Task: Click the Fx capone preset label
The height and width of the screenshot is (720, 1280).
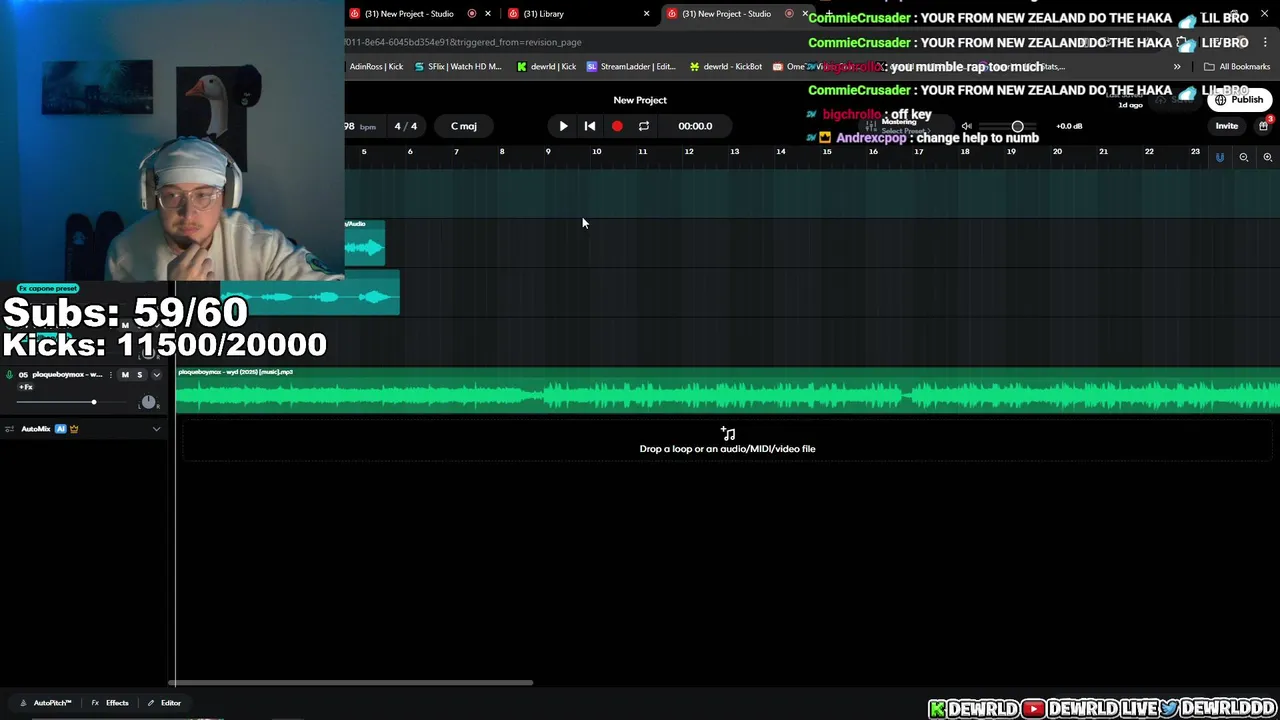Action: (x=47, y=288)
